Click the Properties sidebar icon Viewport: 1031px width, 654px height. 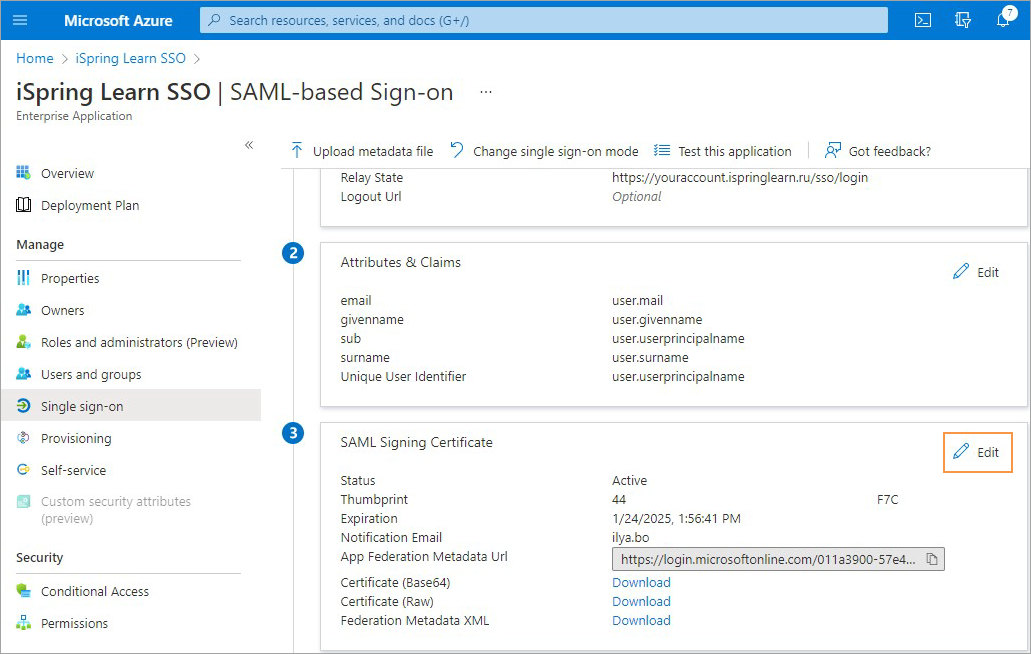coord(23,278)
